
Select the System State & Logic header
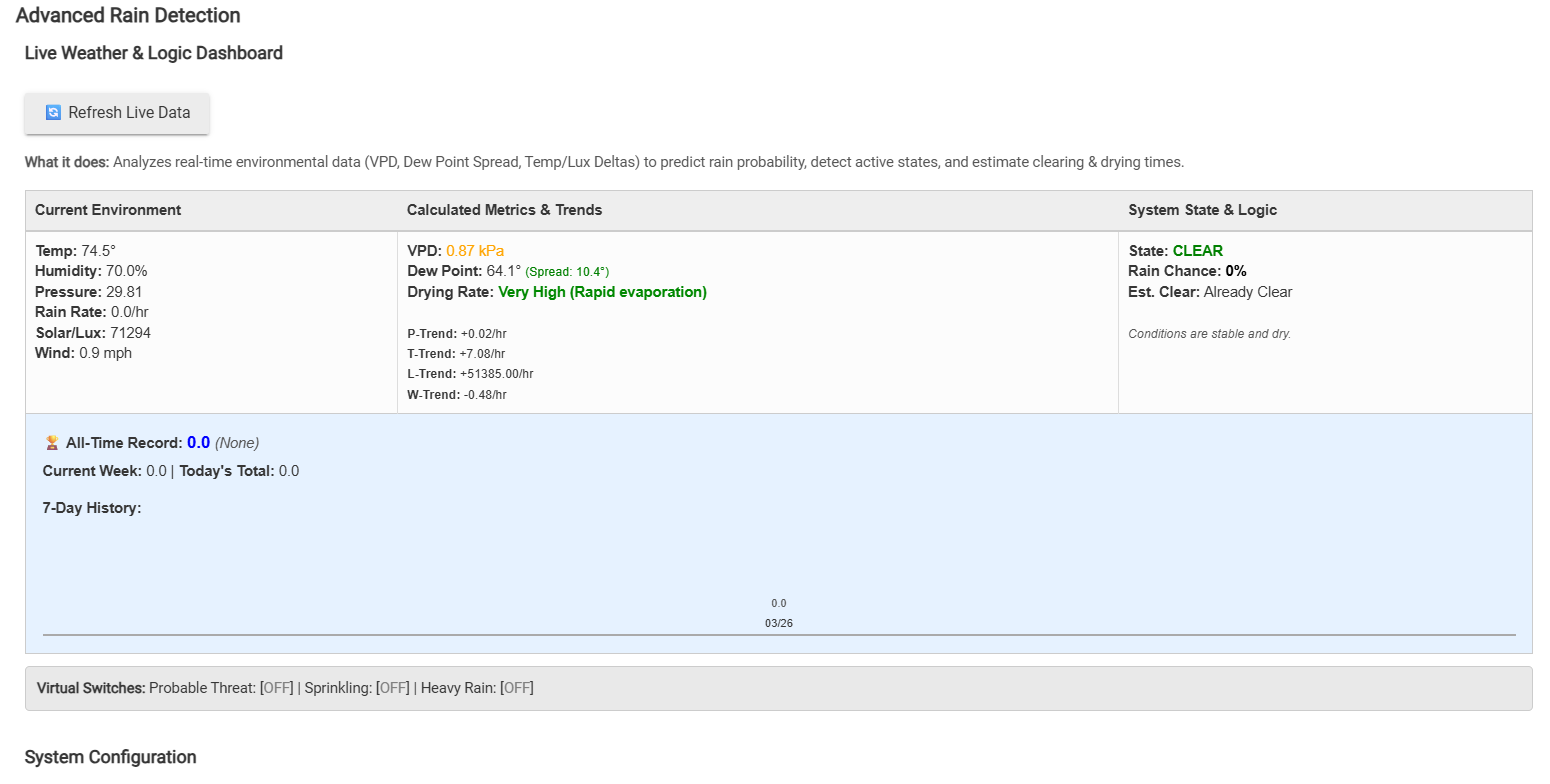[x=1202, y=210]
